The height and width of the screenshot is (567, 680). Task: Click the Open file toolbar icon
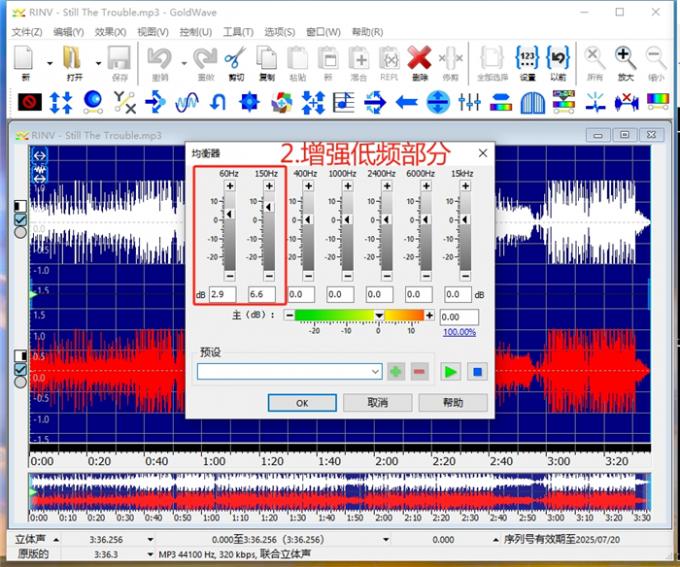coord(73,58)
